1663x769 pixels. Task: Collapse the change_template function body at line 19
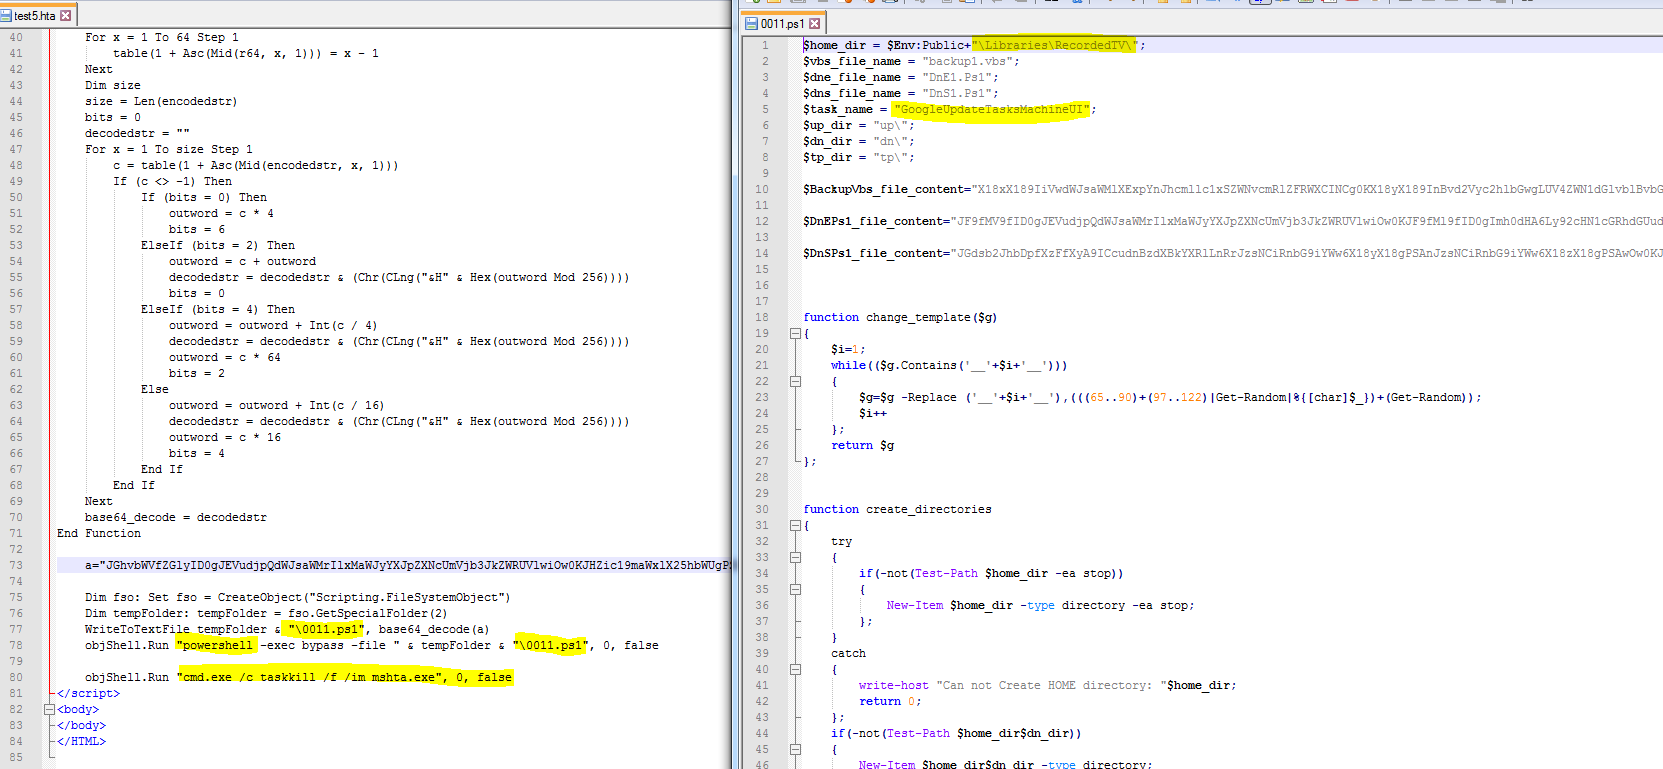795,333
